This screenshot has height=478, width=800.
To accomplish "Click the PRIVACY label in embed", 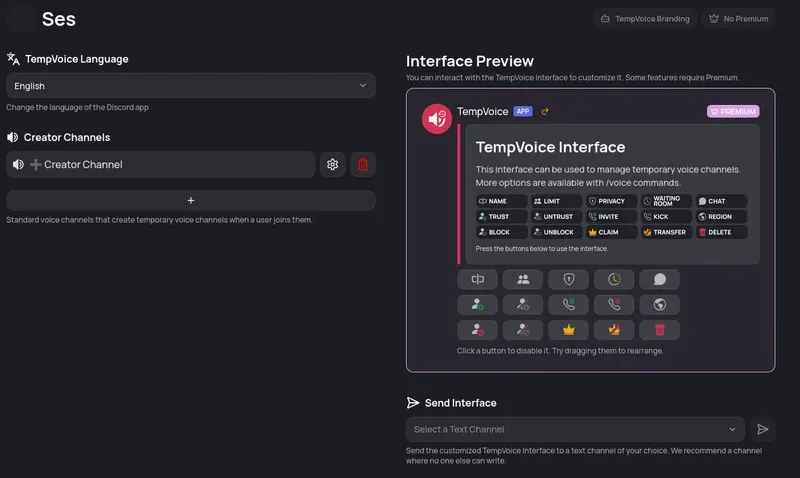I will point(611,201).
